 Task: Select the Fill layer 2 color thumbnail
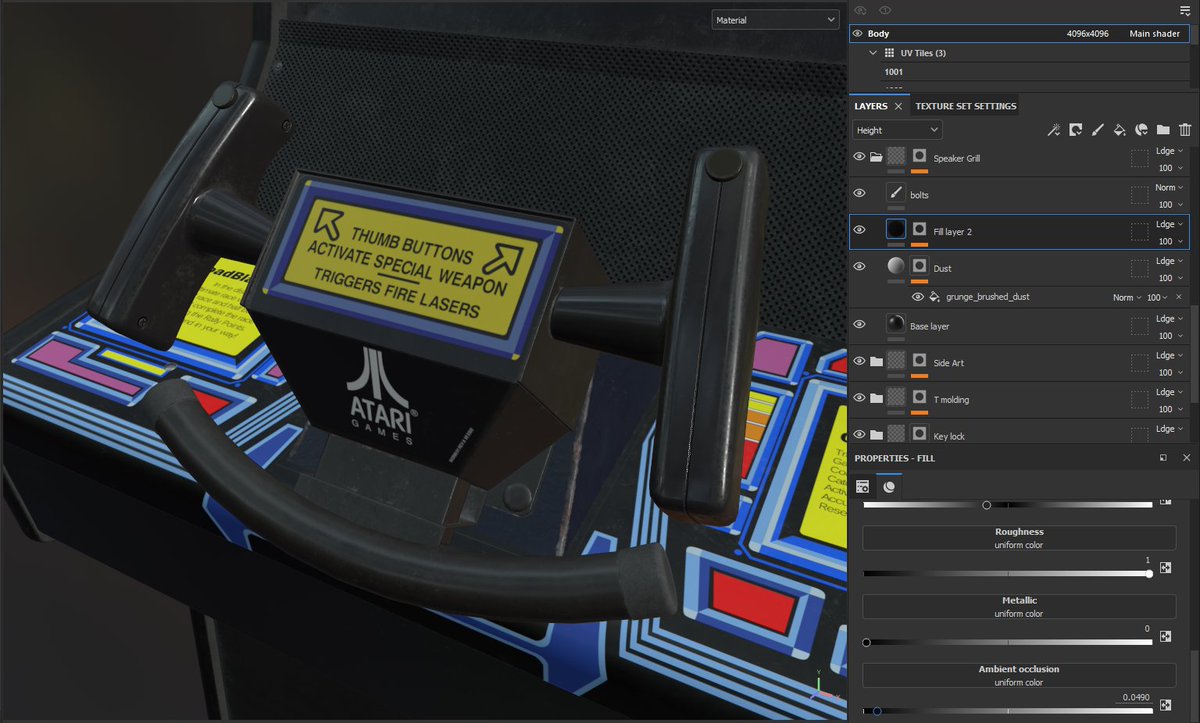(x=896, y=230)
